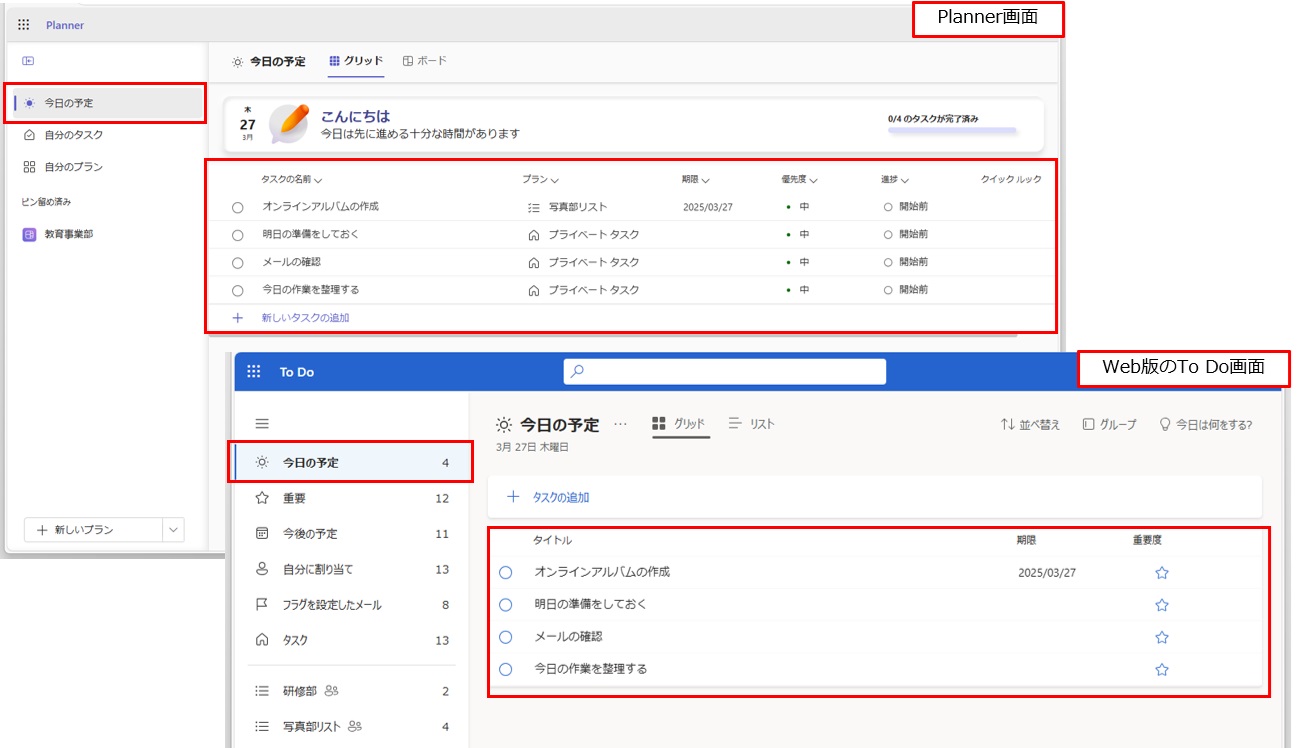Click the pencil greeting icon in Planner
This screenshot has height=748, width=1299.
pyautogui.click(x=289, y=124)
